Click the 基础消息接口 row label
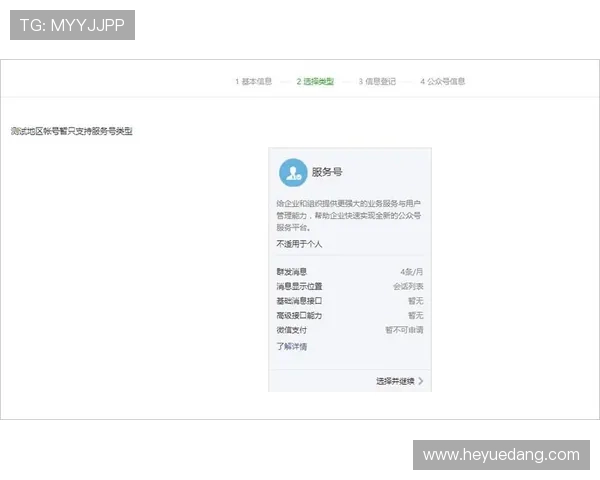Viewport: 600px width, 480px height. point(299,301)
